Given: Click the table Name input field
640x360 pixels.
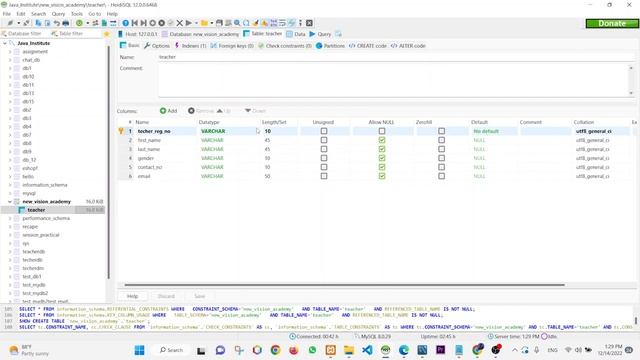Looking at the screenshot, I should [x=396, y=57].
